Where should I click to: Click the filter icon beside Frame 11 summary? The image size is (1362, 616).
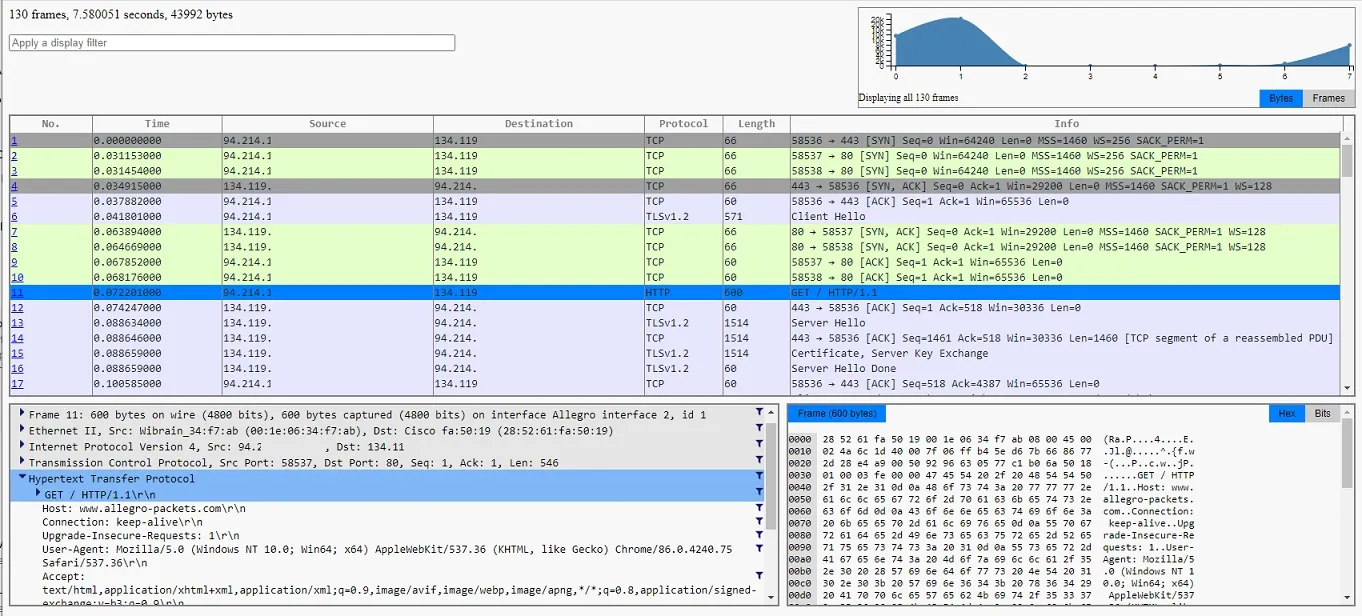[x=760, y=411]
